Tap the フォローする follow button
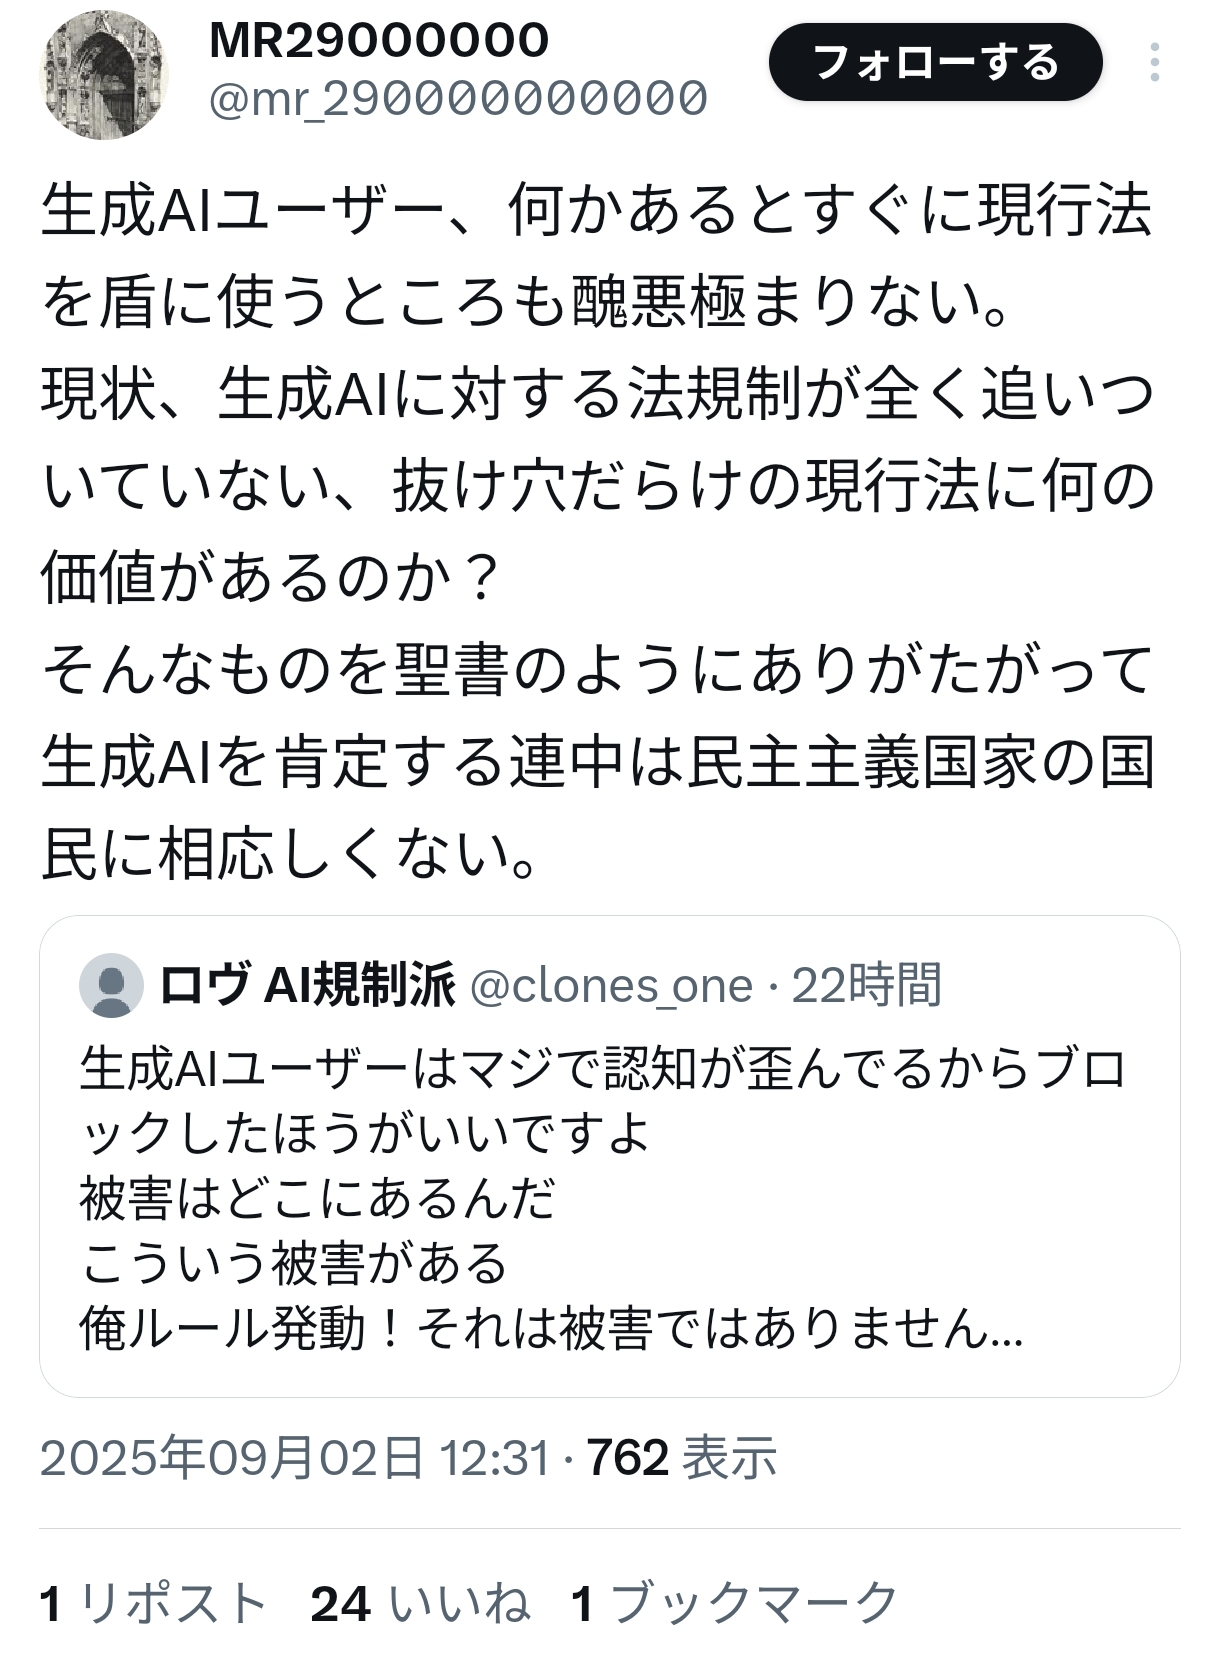The height and width of the screenshot is (1656, 1220). (x=935, y=63)
